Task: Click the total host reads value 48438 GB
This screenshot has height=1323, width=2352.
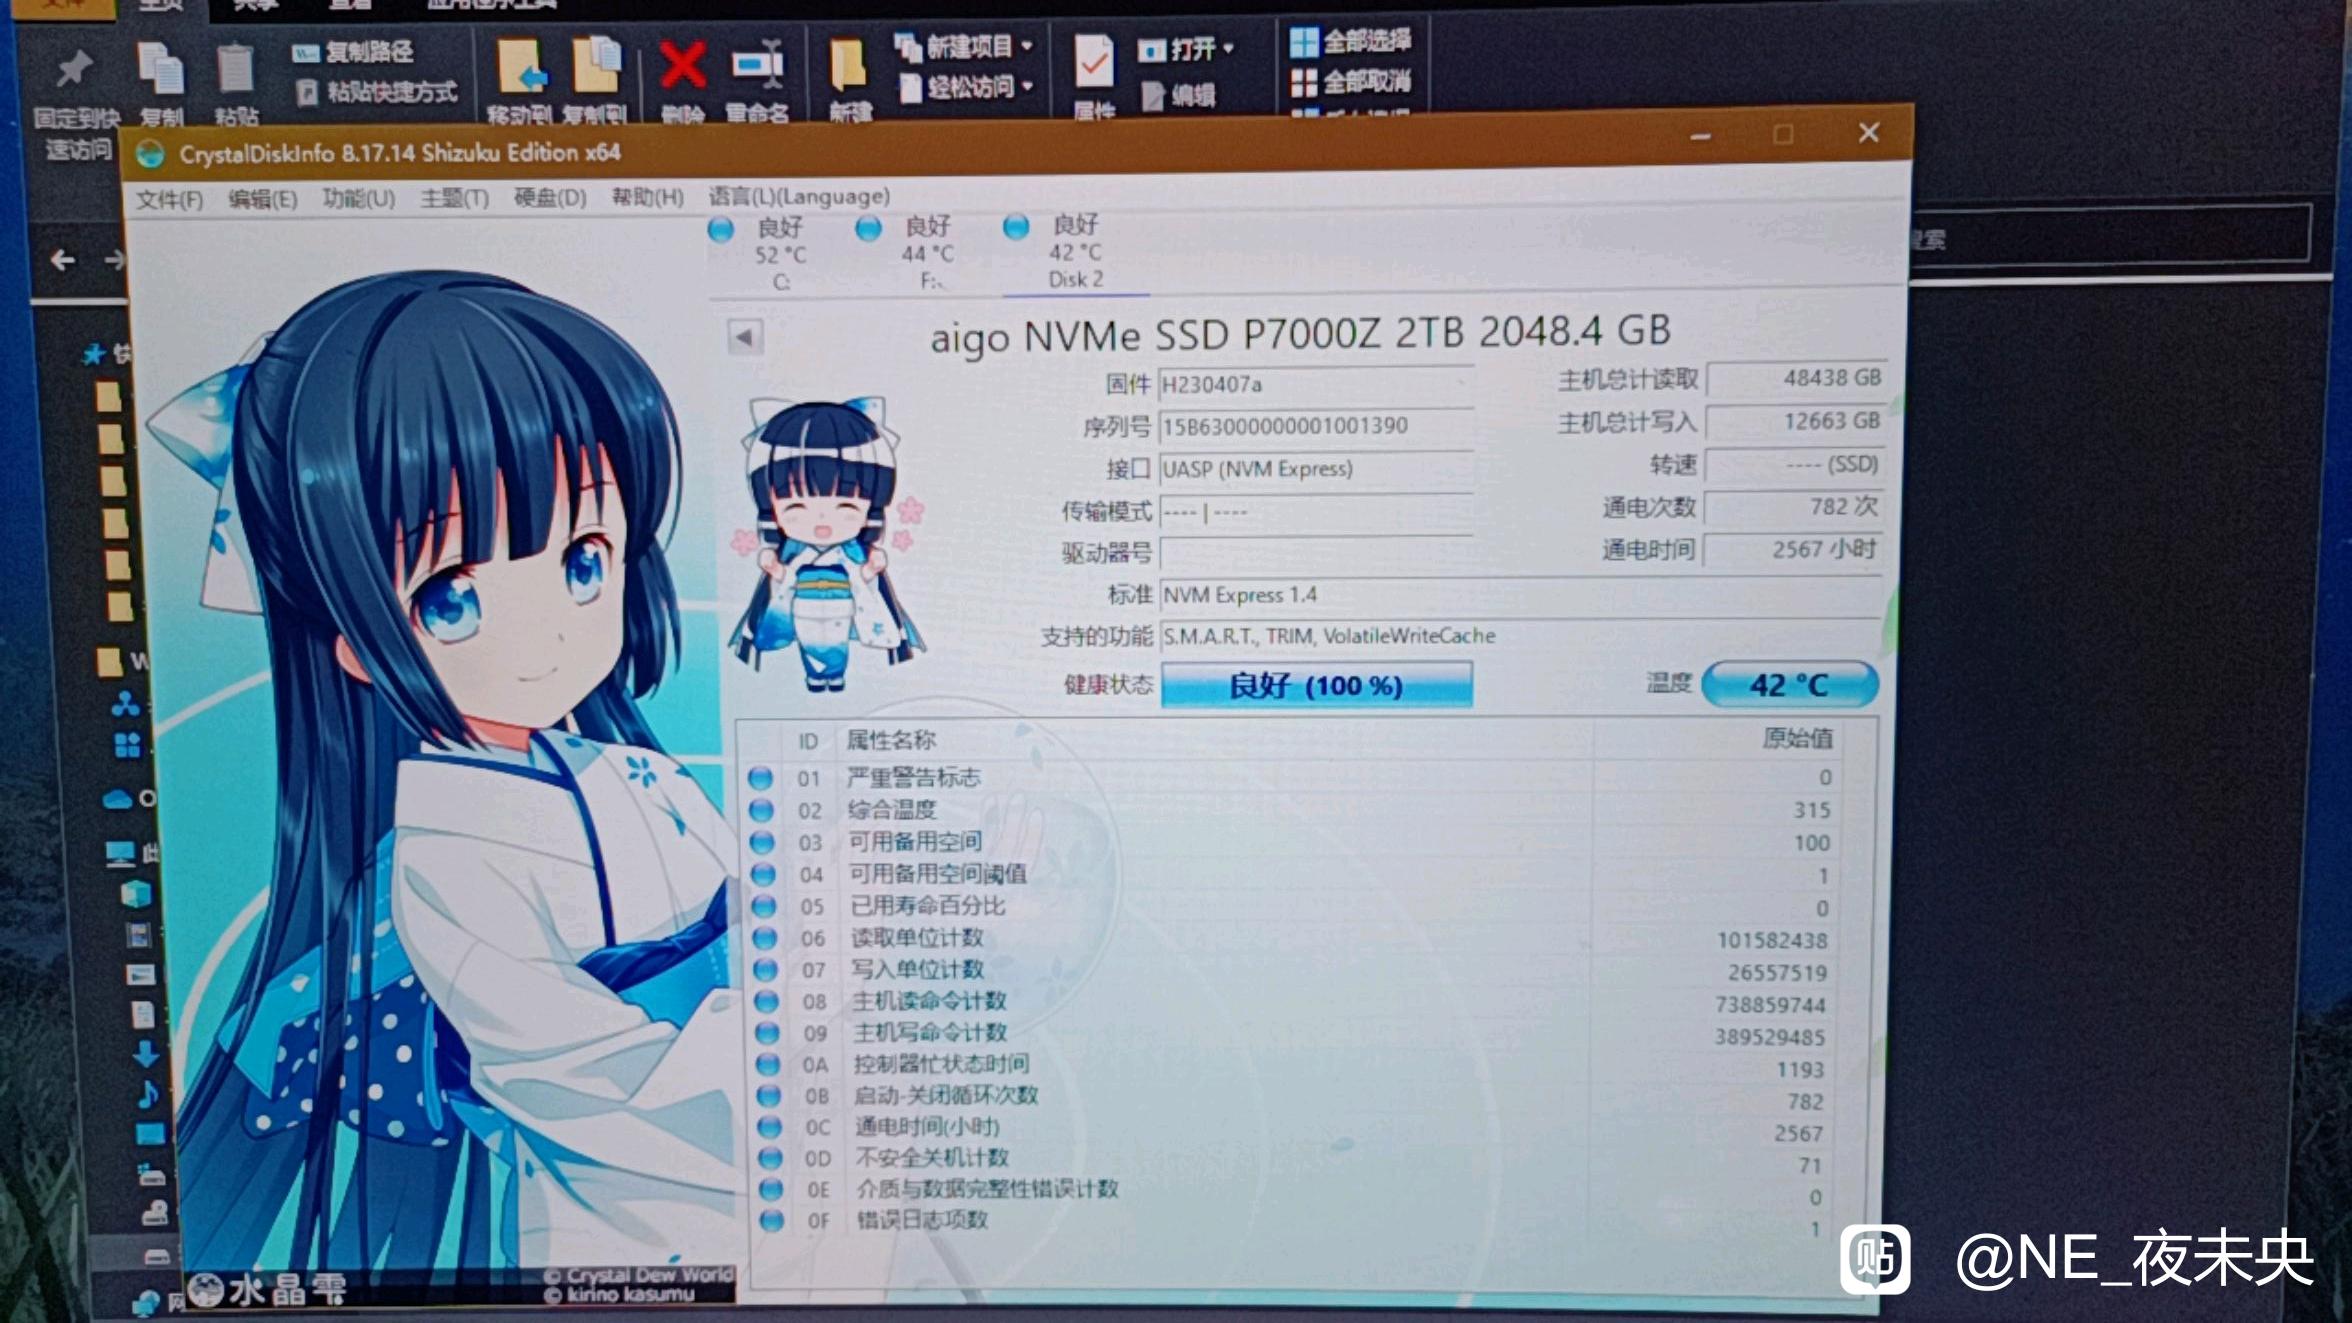Action: pyautogui.click(x=1796, y=378)
